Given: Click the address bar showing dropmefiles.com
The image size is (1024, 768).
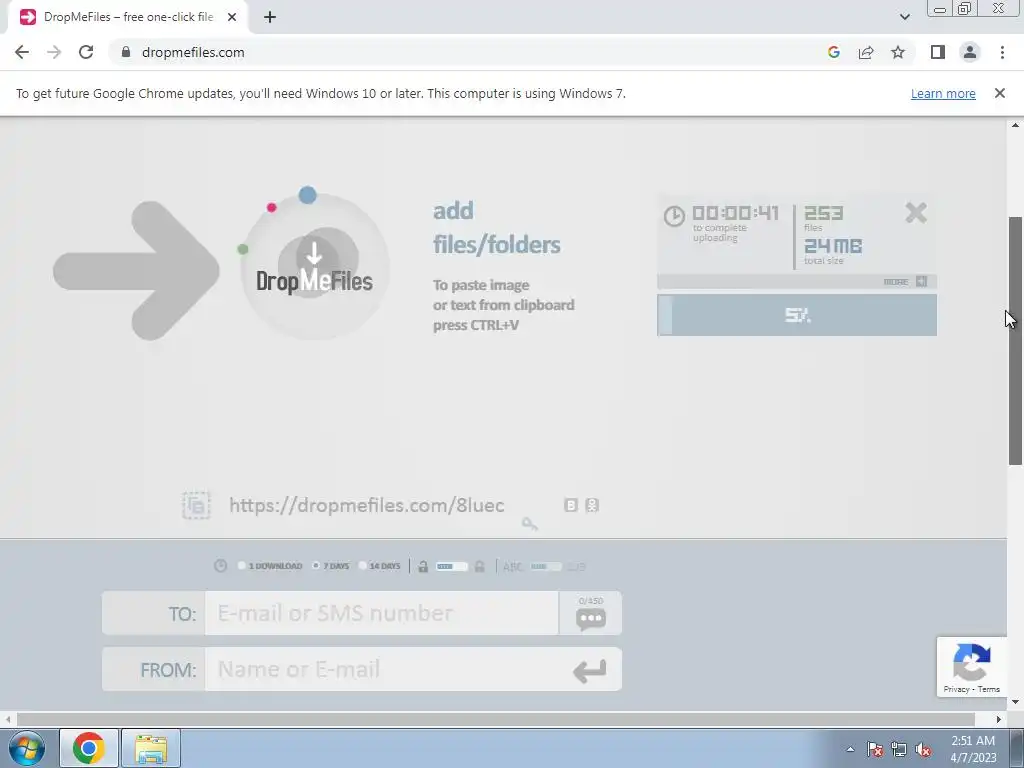Looking at the screenshot, I should click(x=457, y=52).
